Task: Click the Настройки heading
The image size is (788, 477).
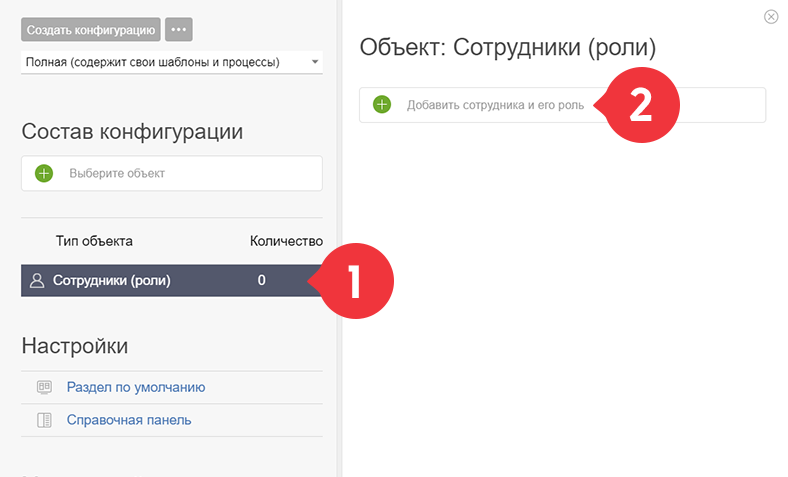Action: click(x=75, y=346)
